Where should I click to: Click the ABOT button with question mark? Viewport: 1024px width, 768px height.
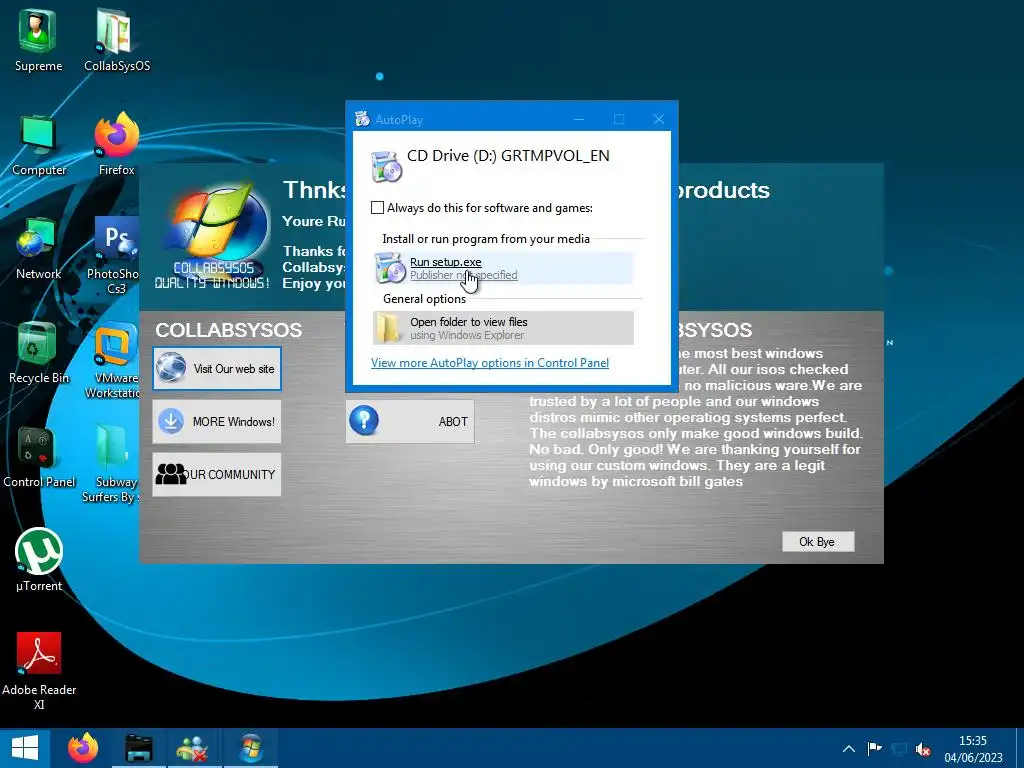[x=410, y=421]
